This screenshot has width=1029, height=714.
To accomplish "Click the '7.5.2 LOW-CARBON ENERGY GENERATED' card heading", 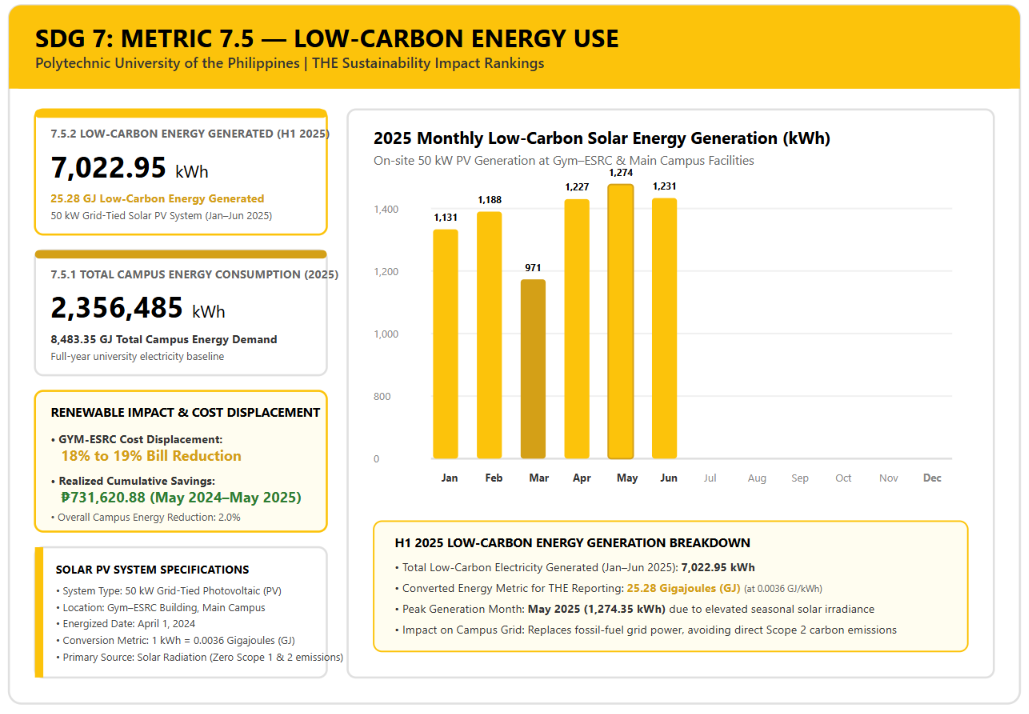I will 190,134.
